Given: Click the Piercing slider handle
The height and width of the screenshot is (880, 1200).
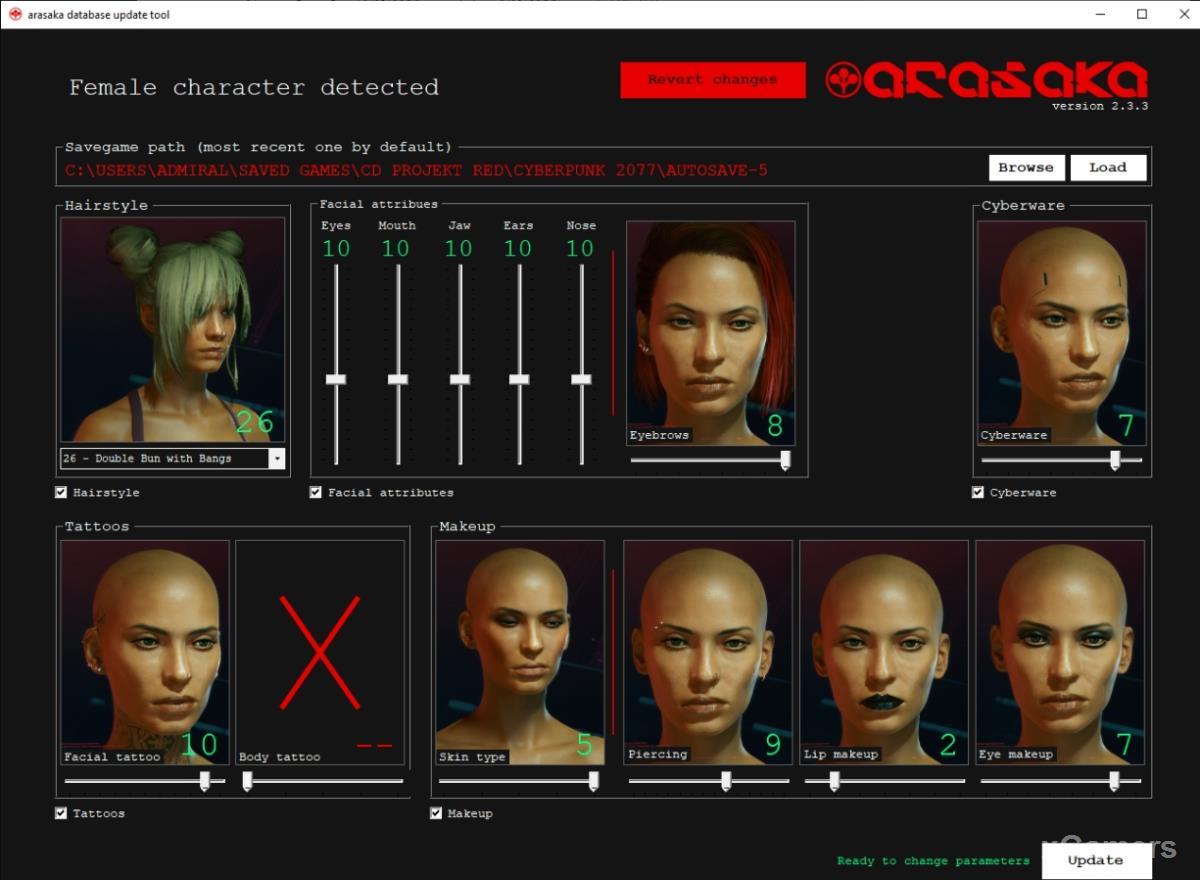Looking at the screenshot, I should [726, 781].
